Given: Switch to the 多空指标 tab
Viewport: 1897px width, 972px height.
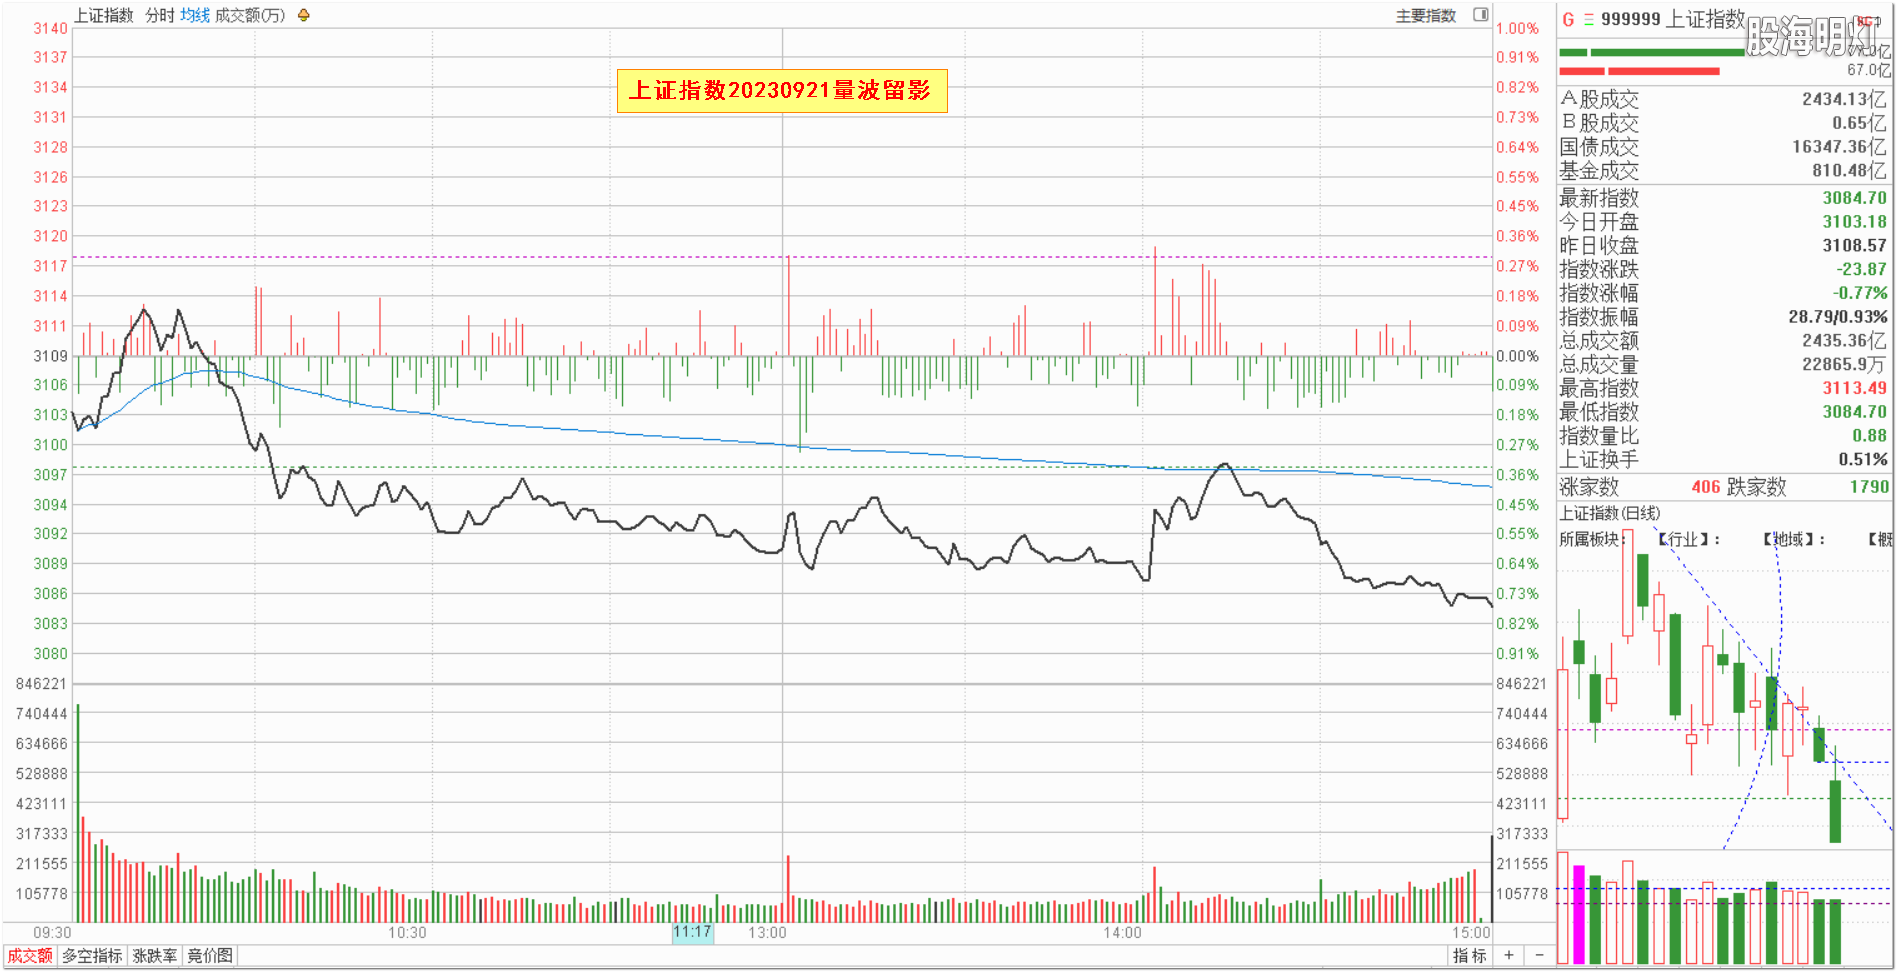Looking at the screenshot, I should (92, 956).
